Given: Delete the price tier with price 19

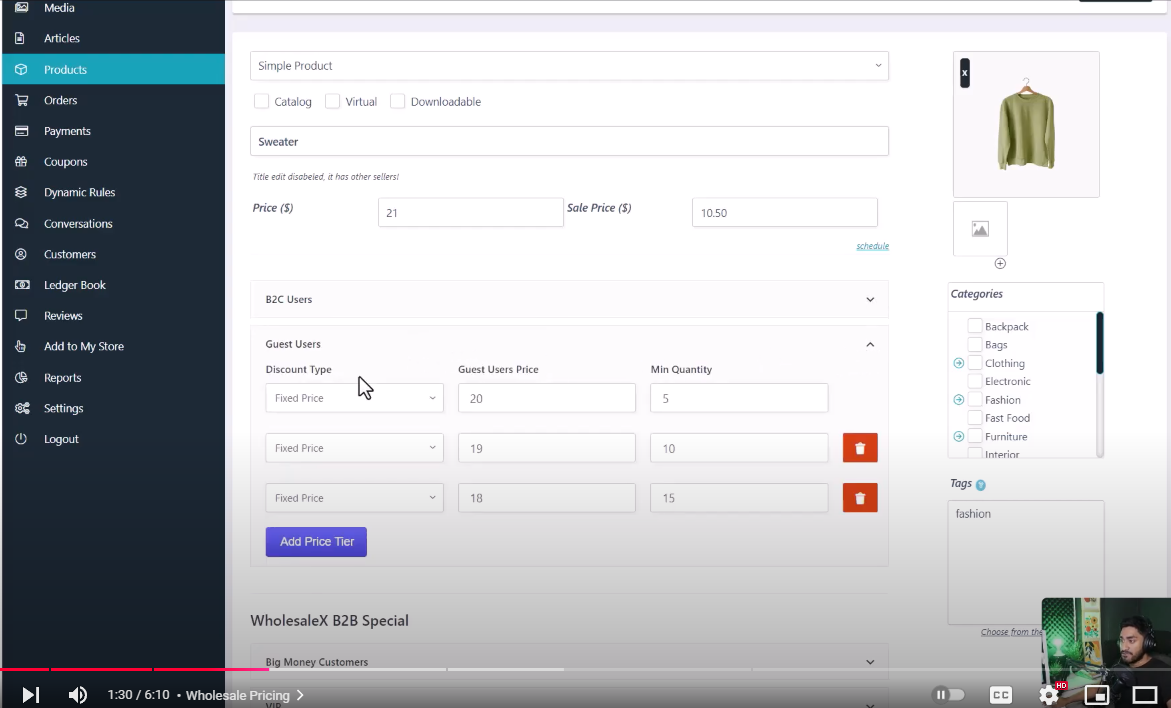Looking at the screenshot, I should (x=859, y=448).
